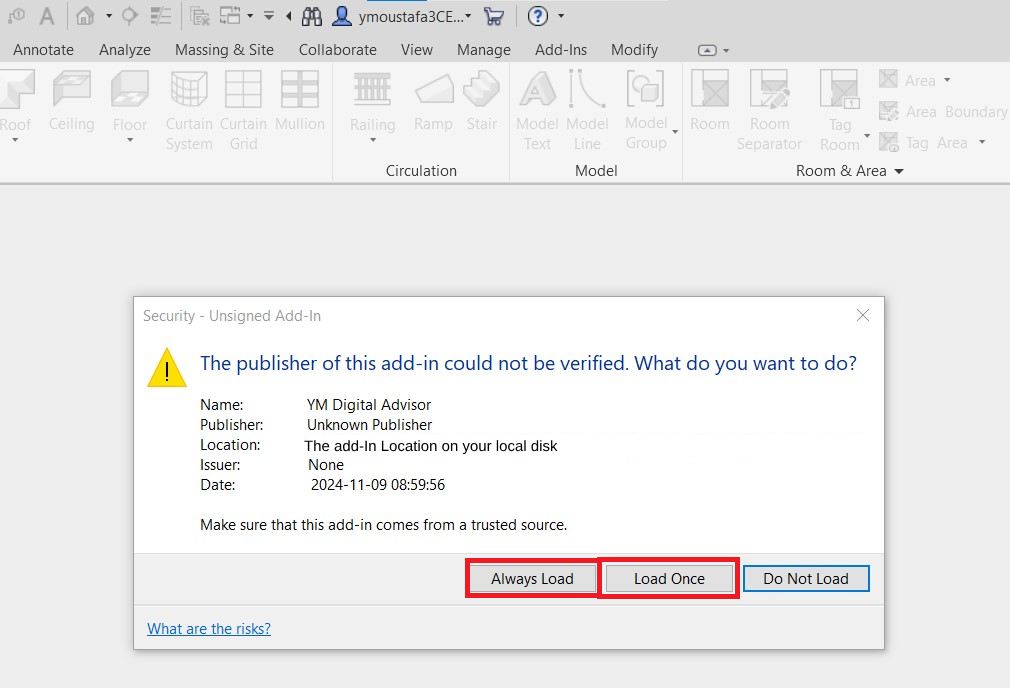Open the Autodesk App Store cart icon

tap(493, 16)
